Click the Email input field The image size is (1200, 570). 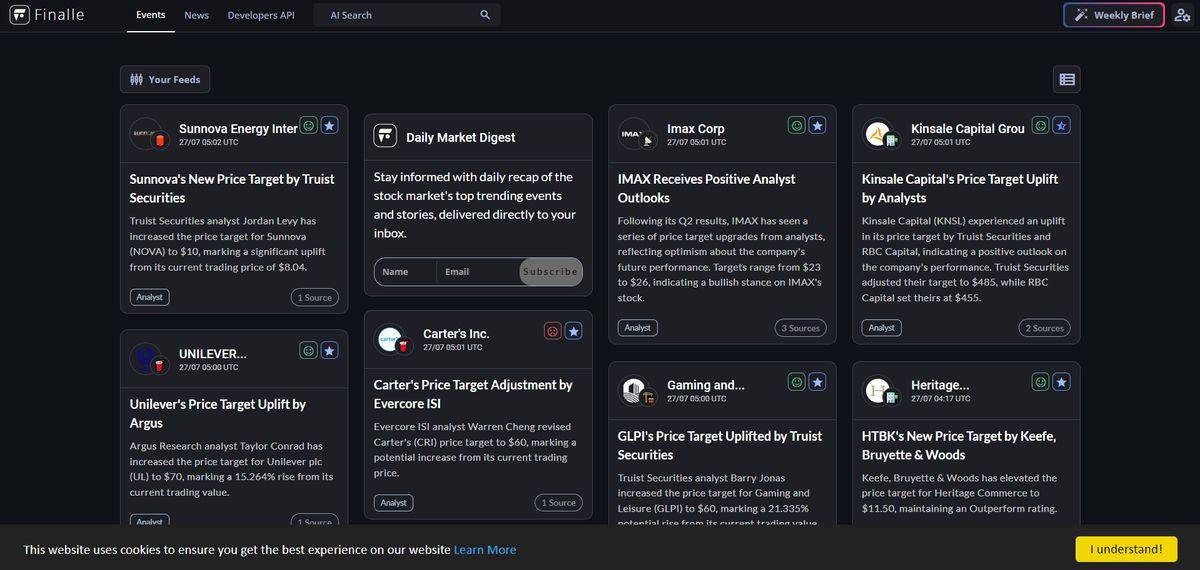(x=477, y=272)
